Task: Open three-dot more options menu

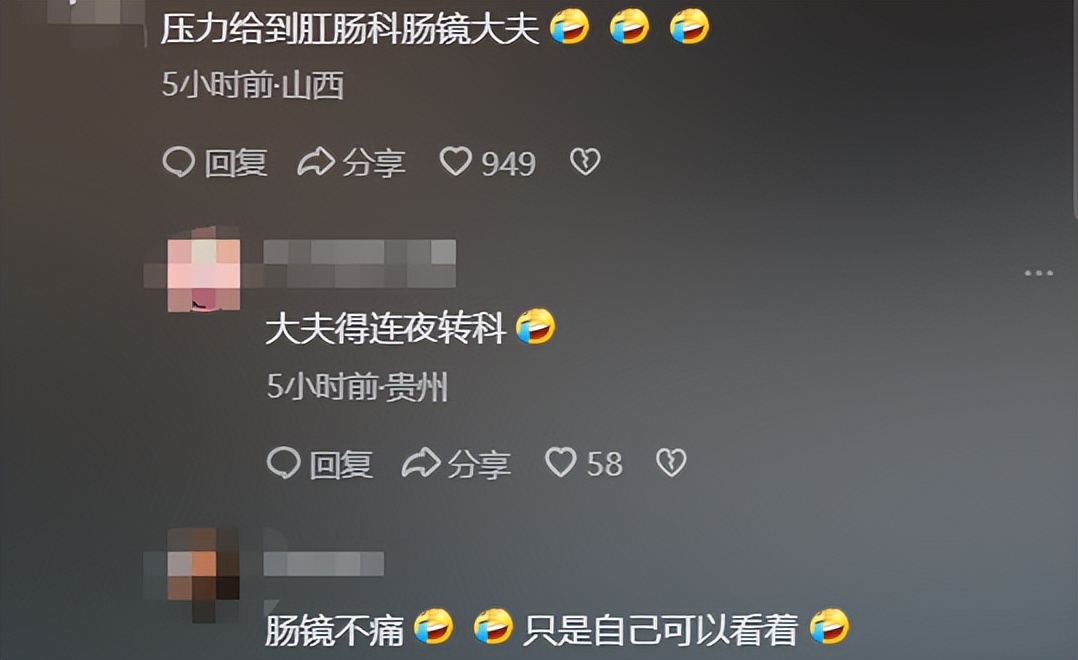Action: tap(1039, 273)
